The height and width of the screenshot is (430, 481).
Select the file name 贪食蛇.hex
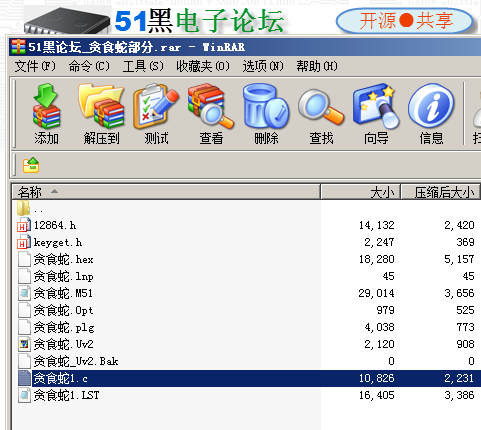[x=63, y=259]
